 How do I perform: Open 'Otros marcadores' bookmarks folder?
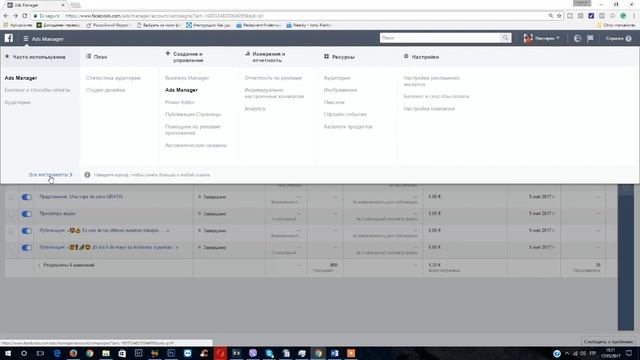click(x=616, y=25)
